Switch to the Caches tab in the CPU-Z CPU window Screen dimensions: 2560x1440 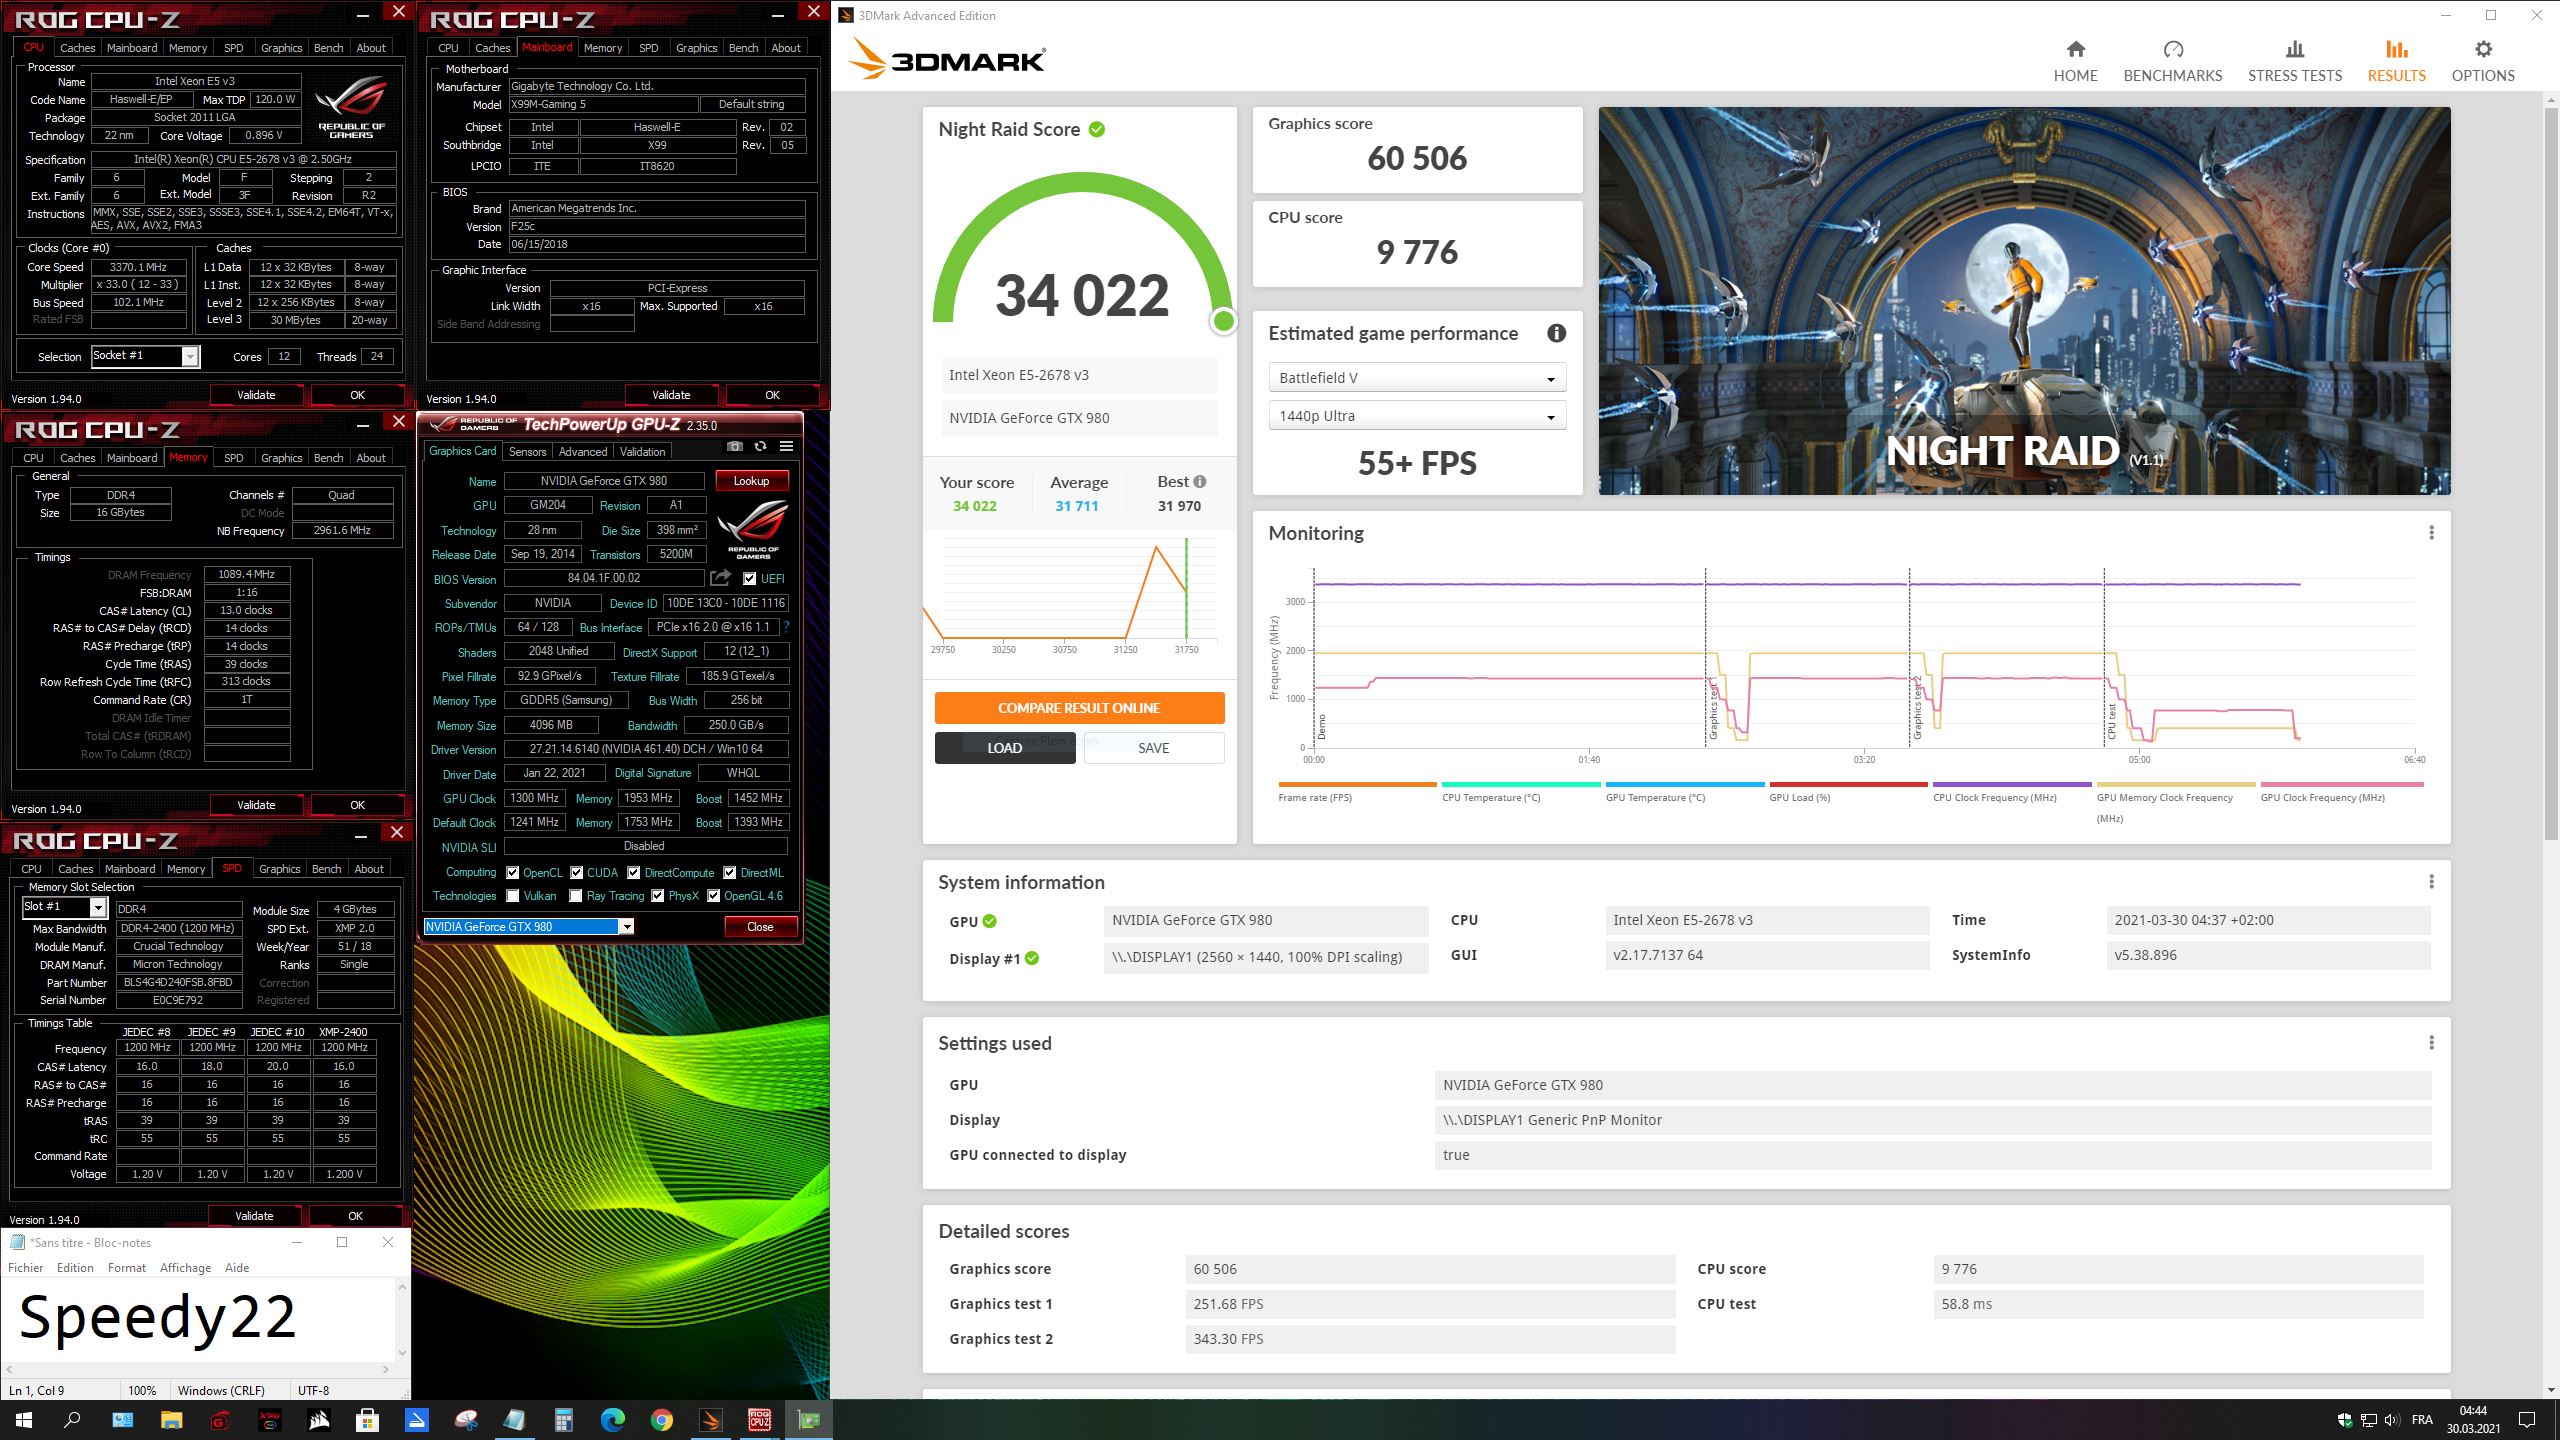(77, 48)
